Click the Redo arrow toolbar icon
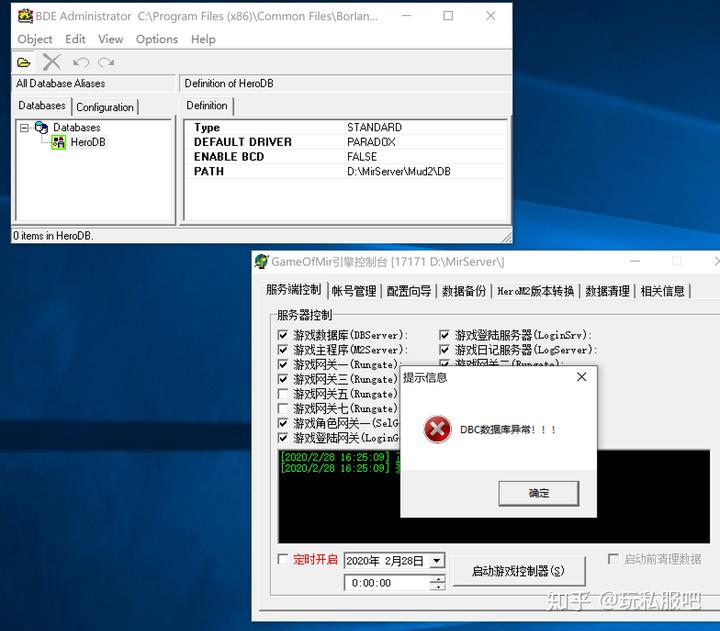The width and height of the screenshot is (720, 631). (x=106, y=62)
